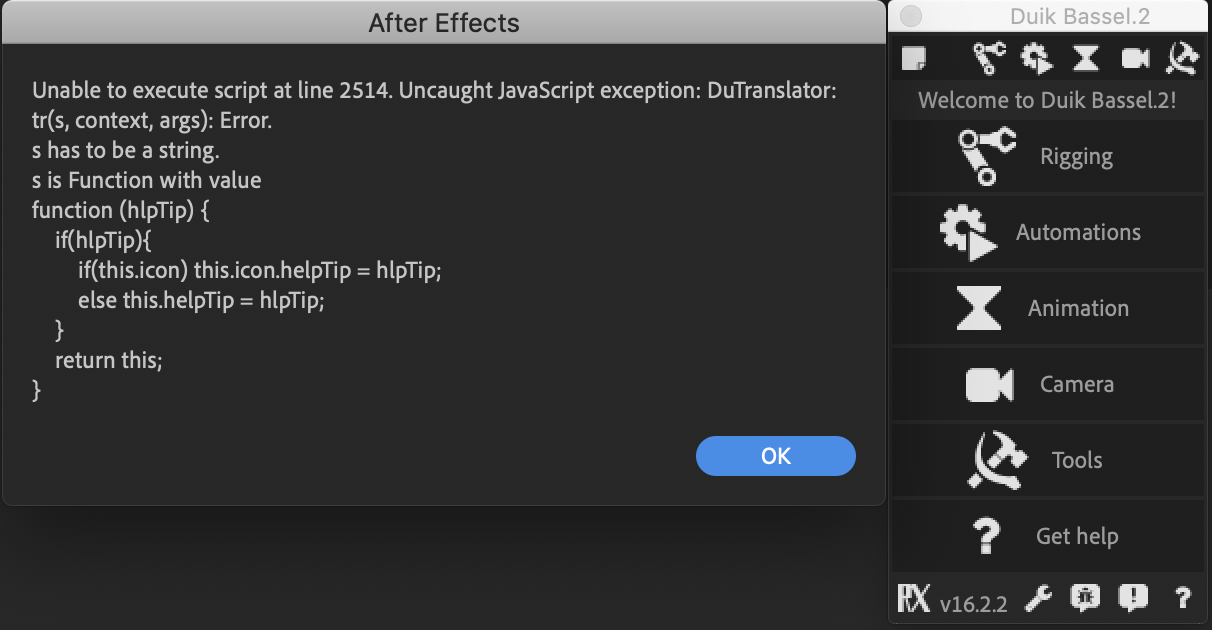Select the Tools hammer icon in the toolbar

pos(1182,58)
